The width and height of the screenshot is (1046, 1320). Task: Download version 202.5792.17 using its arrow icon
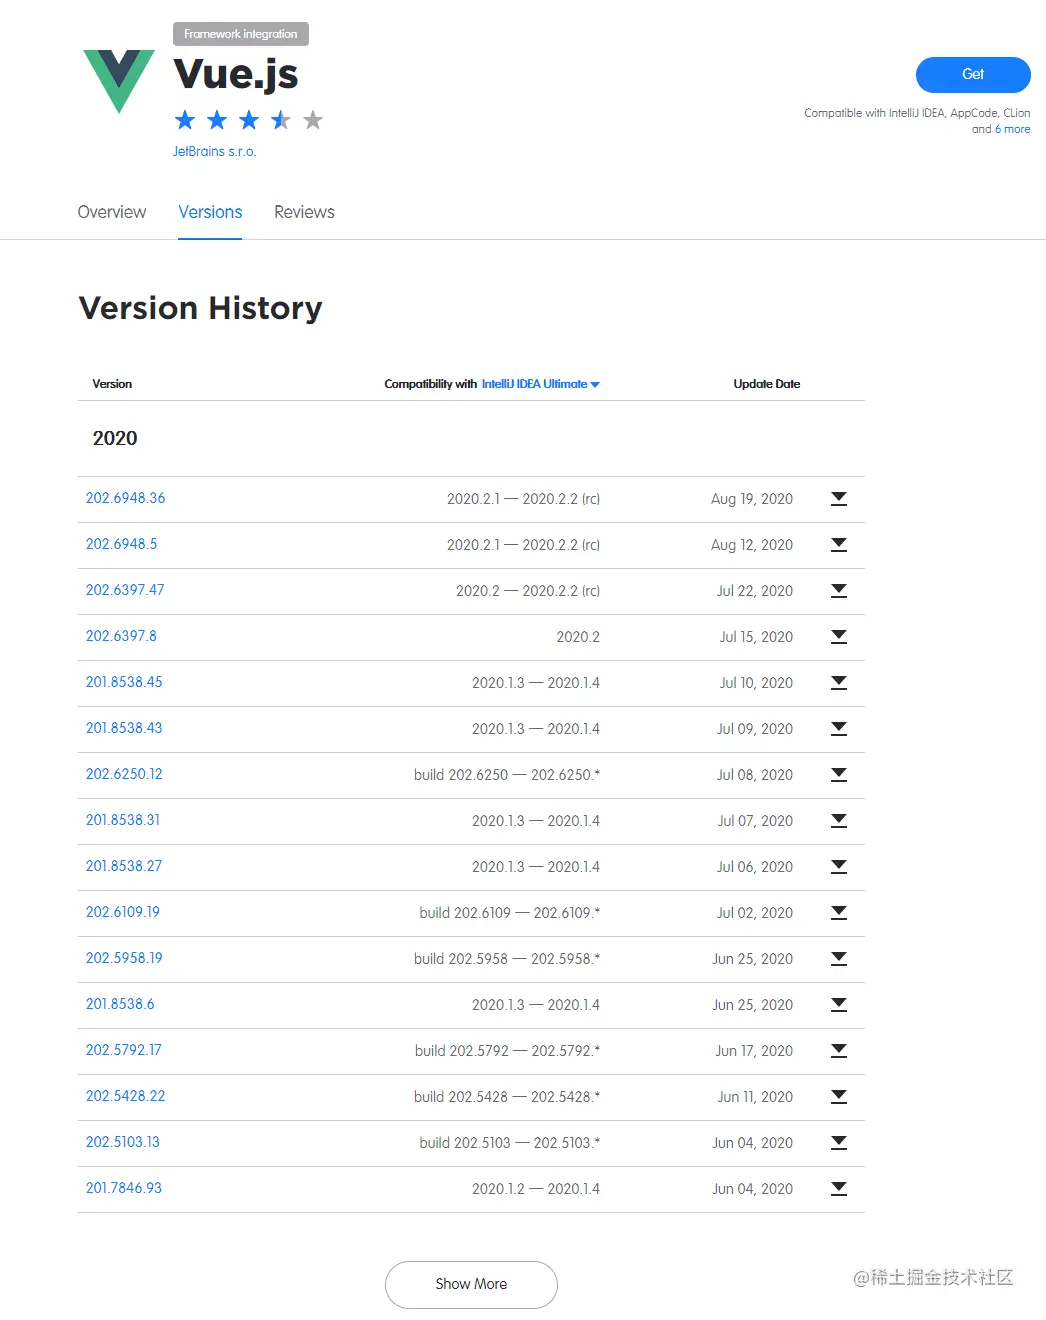point(839,1051)
